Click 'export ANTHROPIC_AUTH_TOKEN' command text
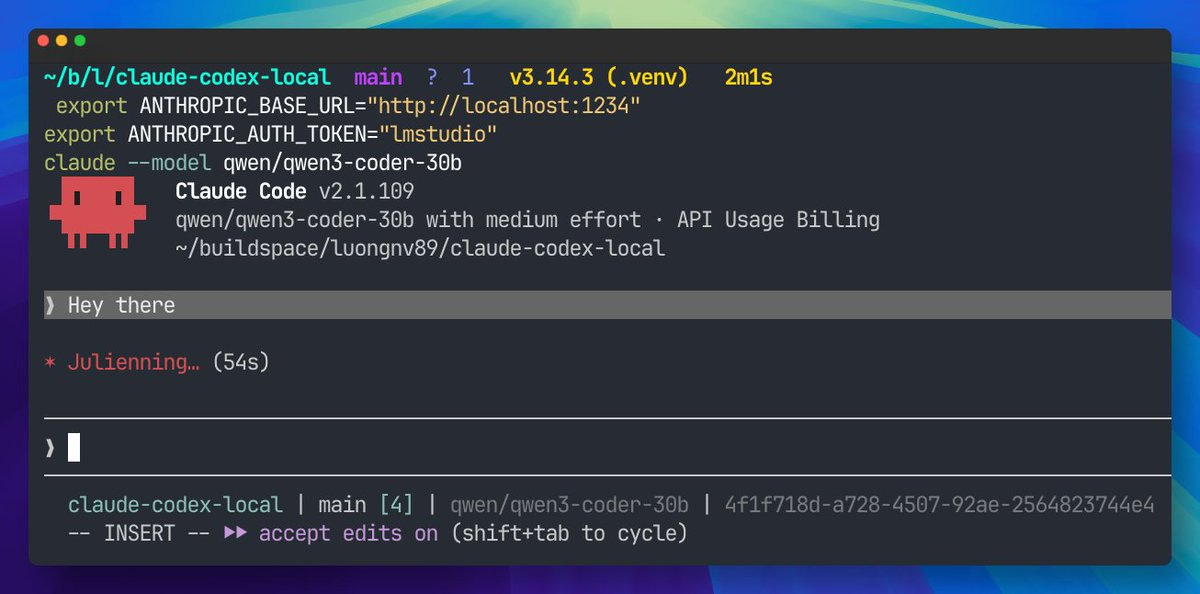Viewport: 1200px width, 594px height. (x=205, y=133)
